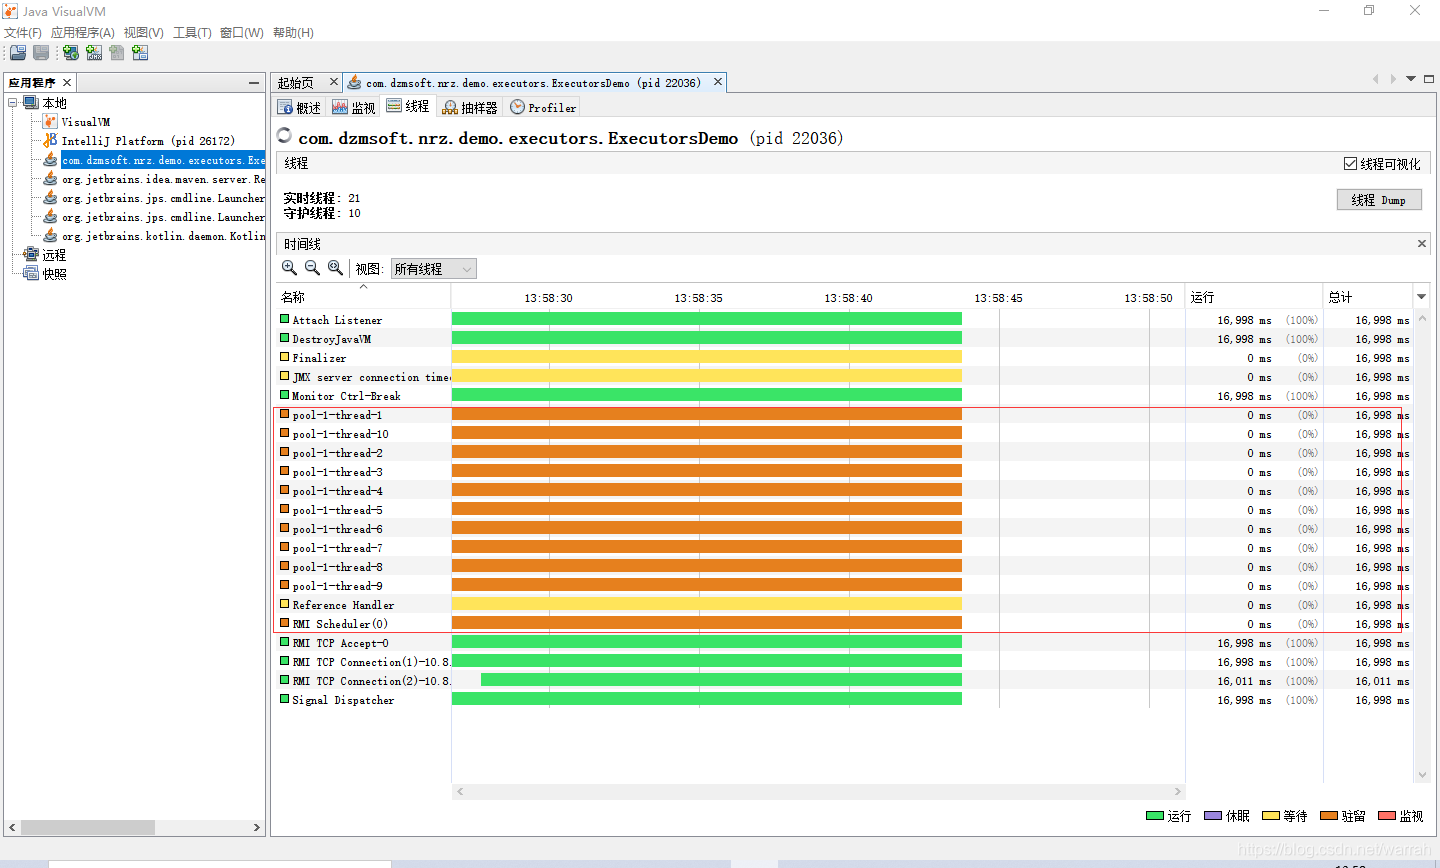Image resolution: width=1440 pixels, height=868 pixels.
Task: Select the VisualVM application node icon
Action: click(x=50, y=121)
